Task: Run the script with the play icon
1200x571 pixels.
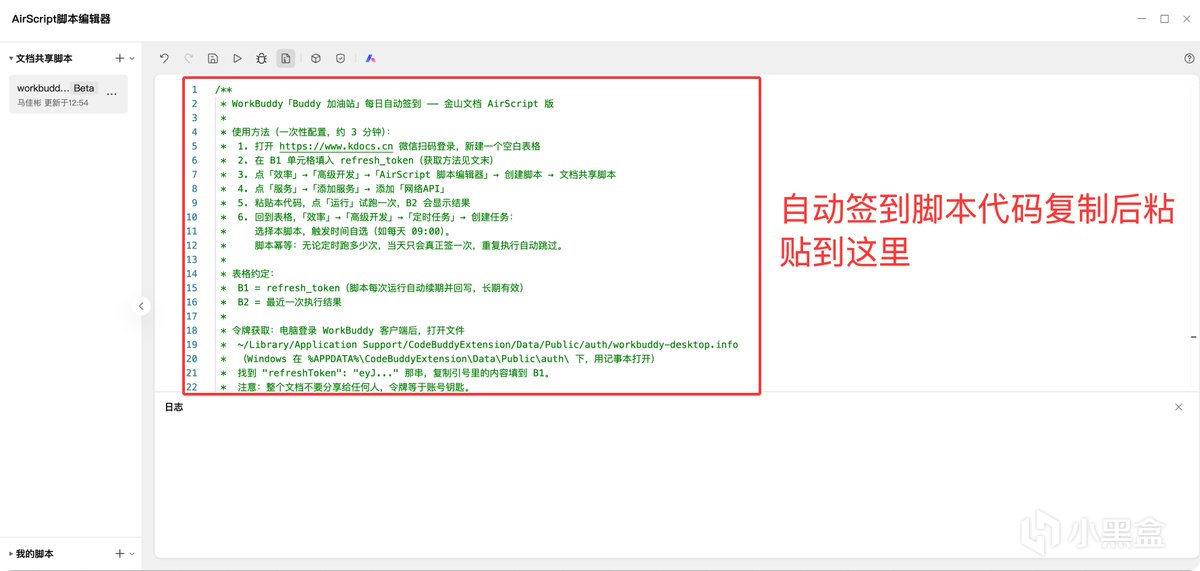Action: (237, 59)
